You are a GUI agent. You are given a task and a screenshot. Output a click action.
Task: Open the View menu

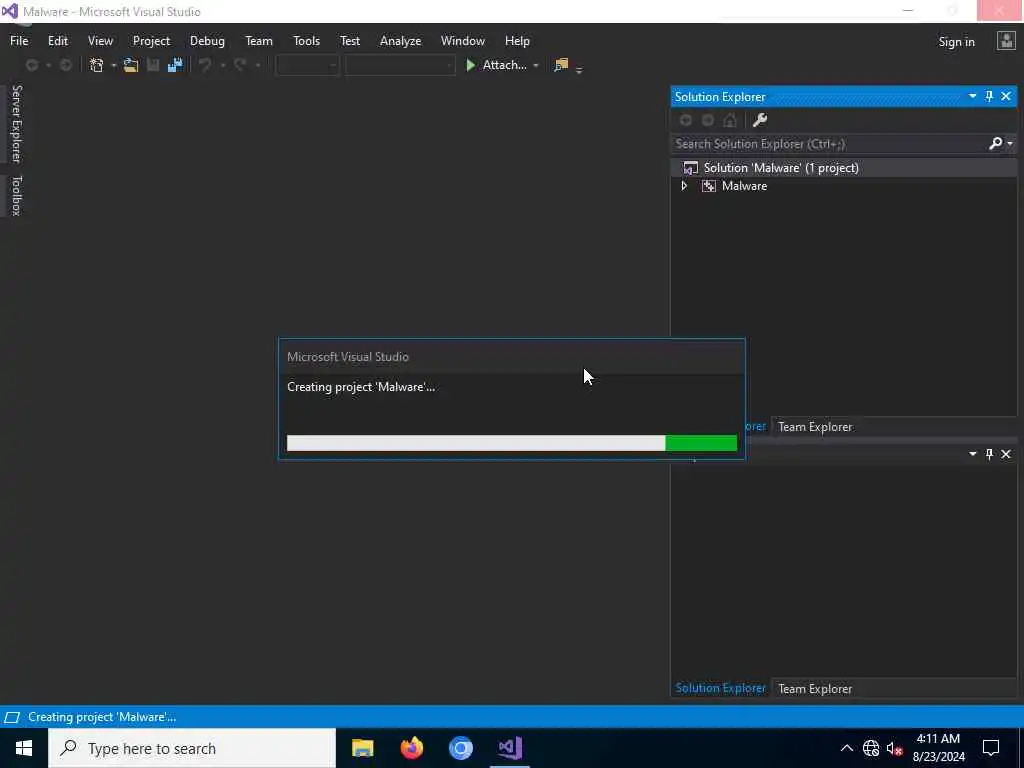tap(100, 40)
